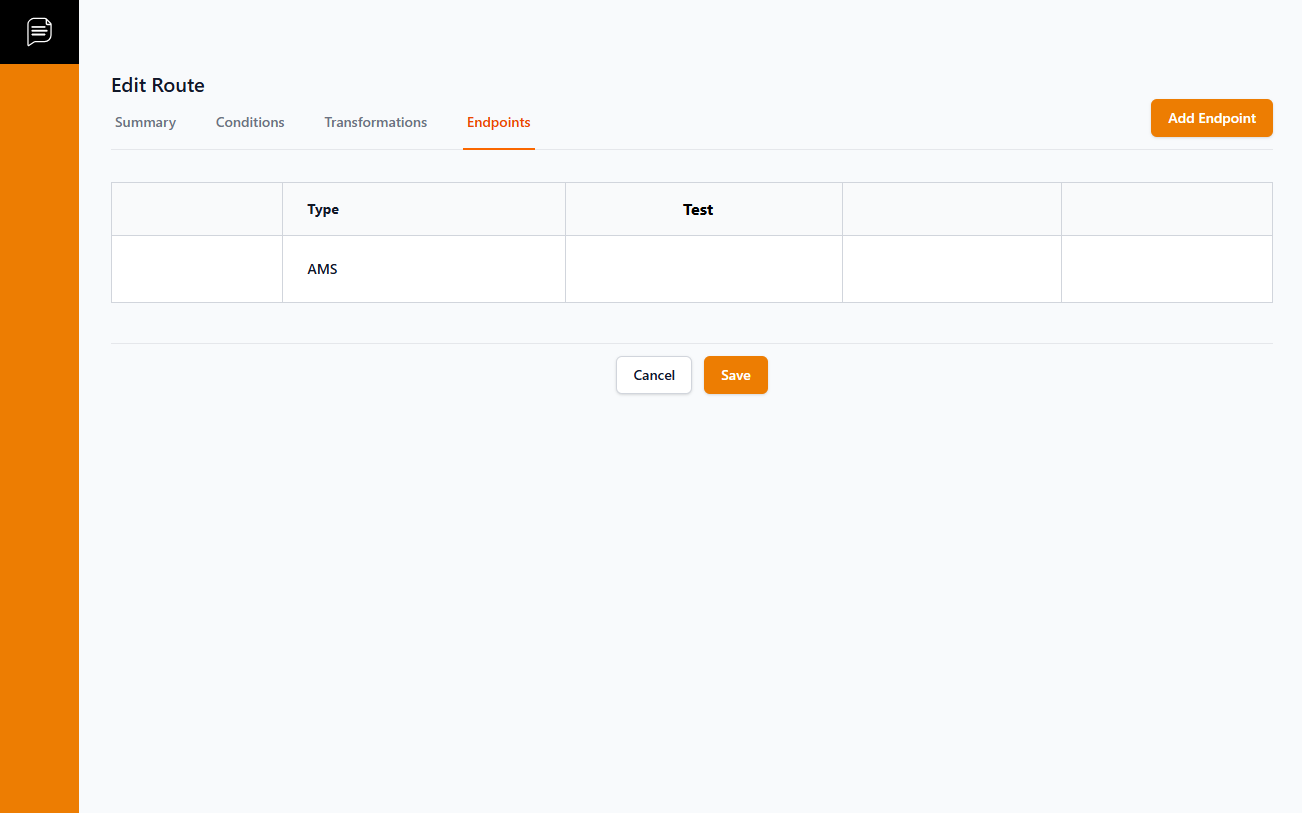Click the blank header cell under Add Endpoint

click(x=1166, y=209)
